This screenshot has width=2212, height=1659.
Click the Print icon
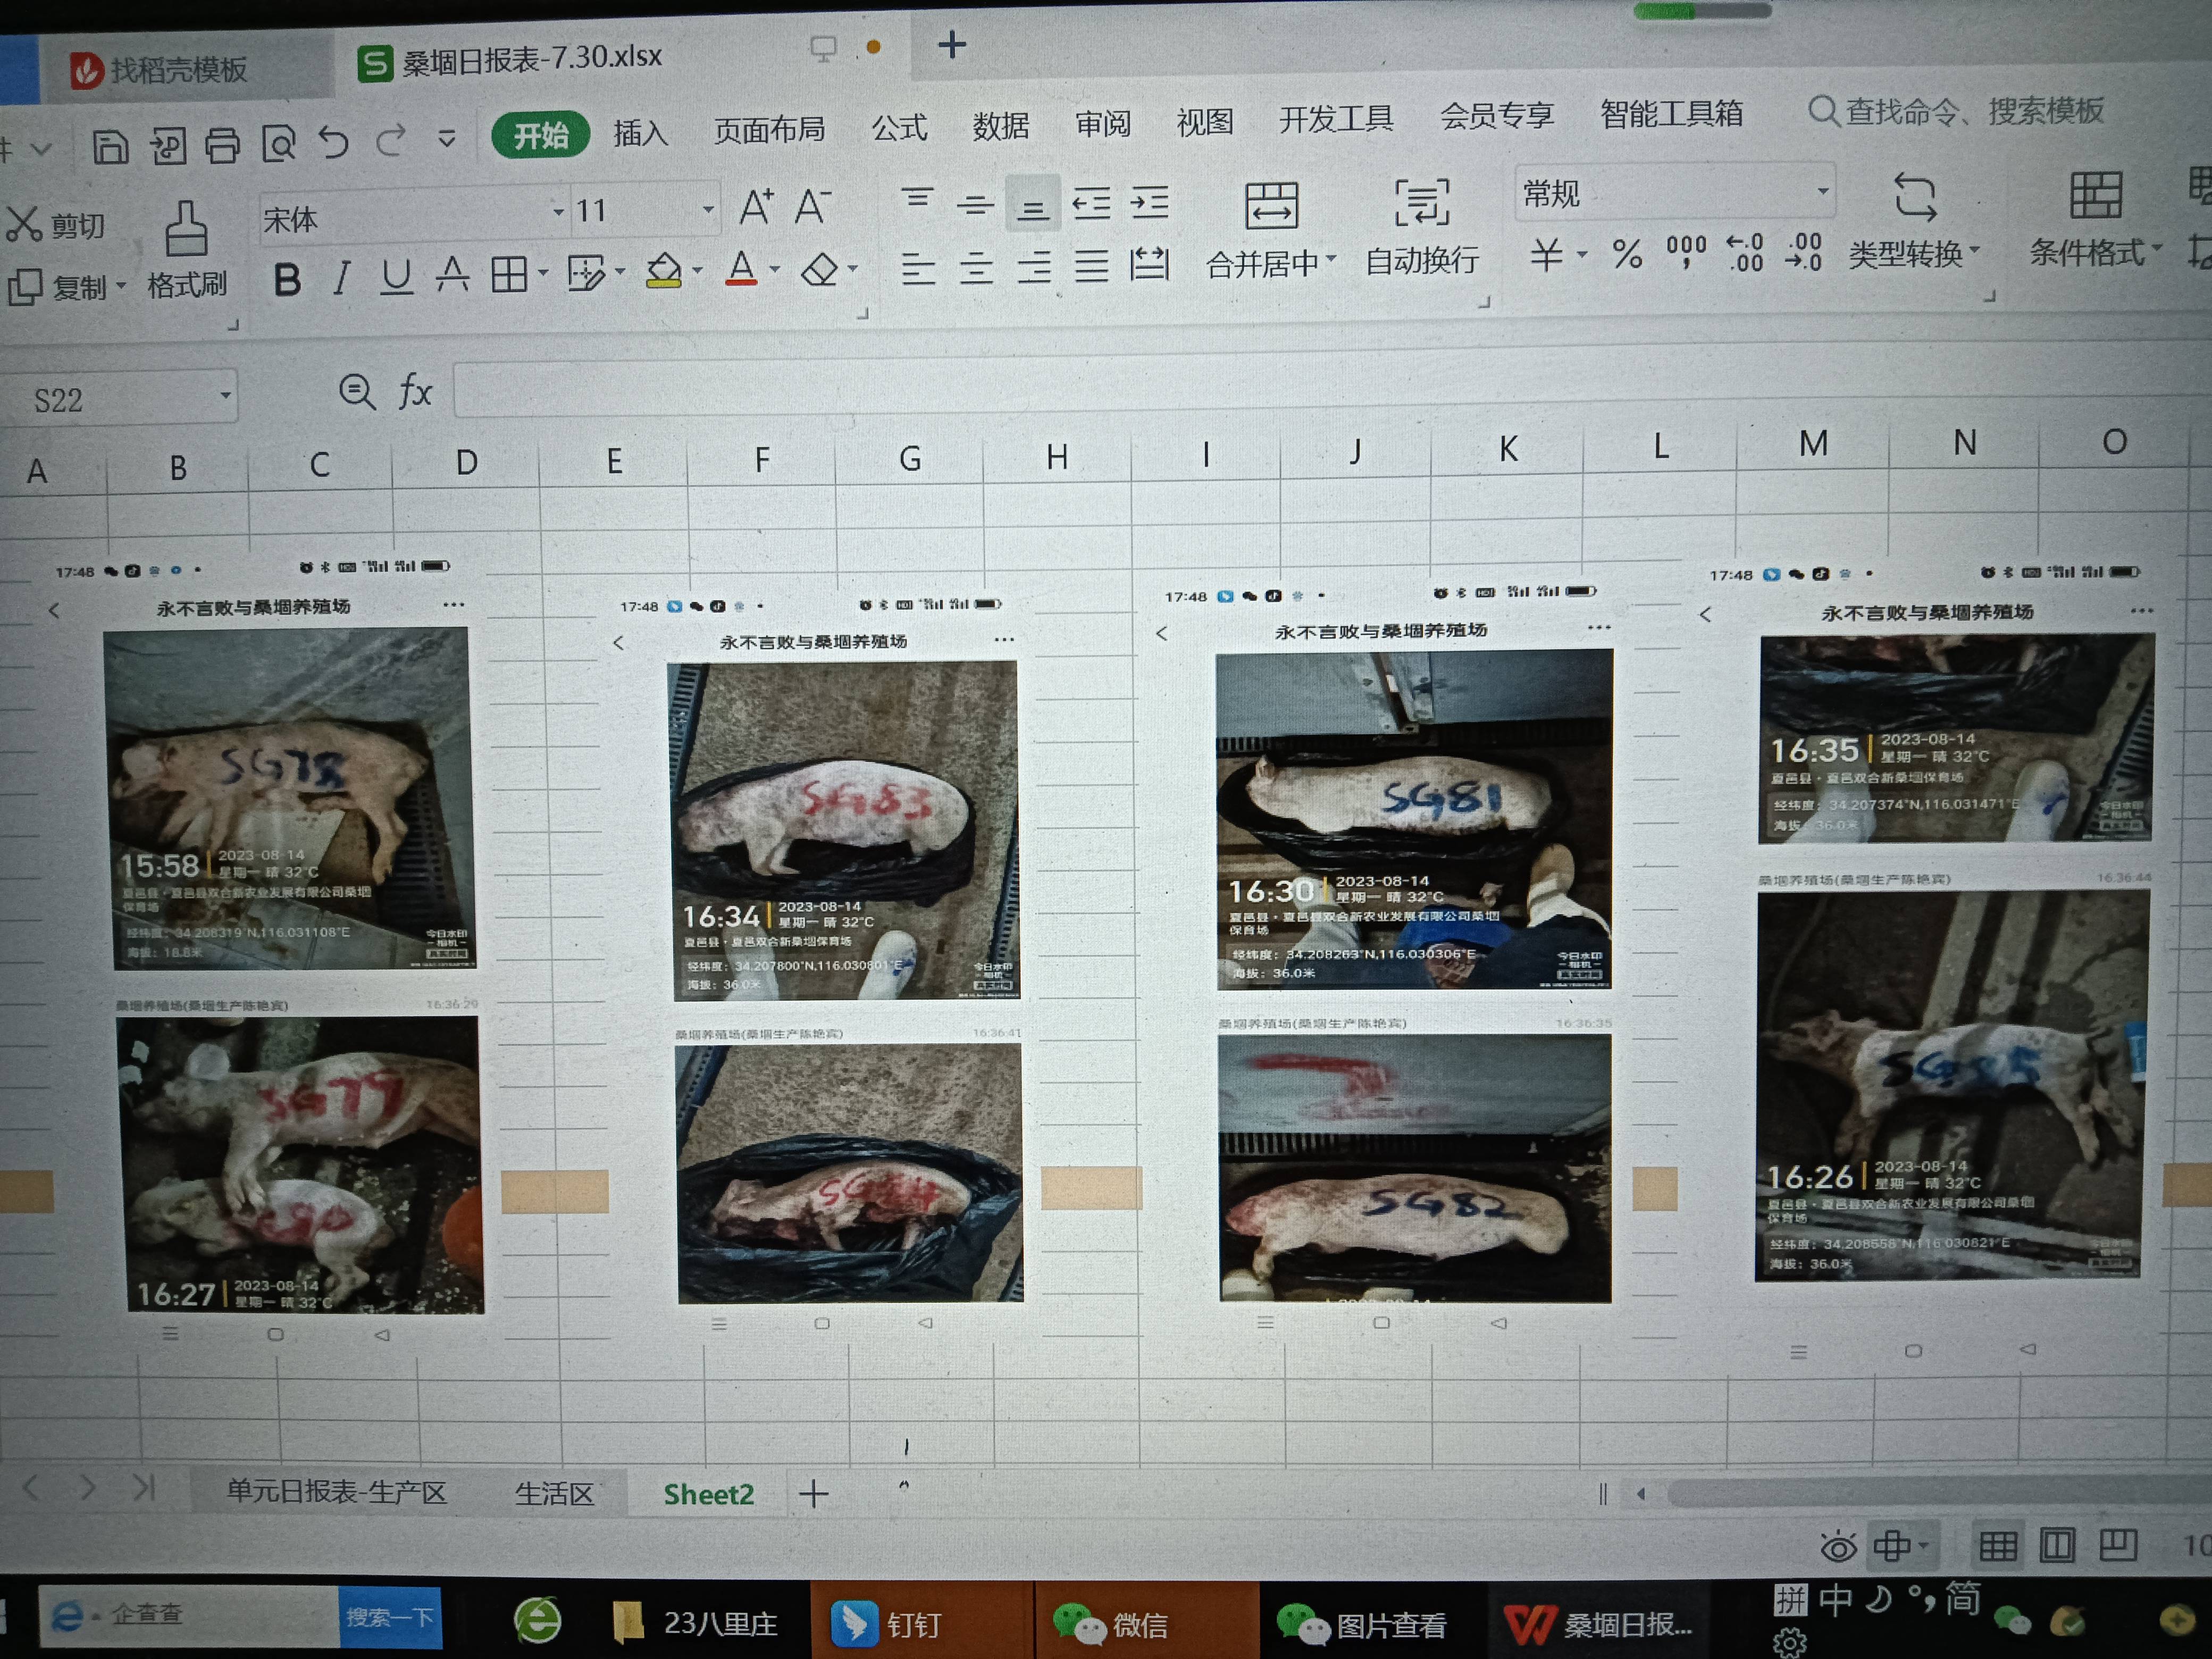222,146
